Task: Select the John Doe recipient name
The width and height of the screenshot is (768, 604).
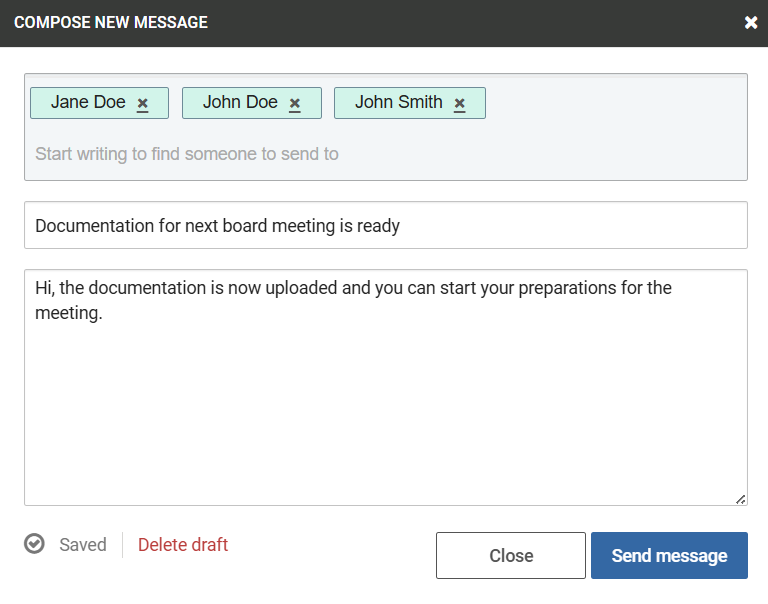Action: [240, 102]
